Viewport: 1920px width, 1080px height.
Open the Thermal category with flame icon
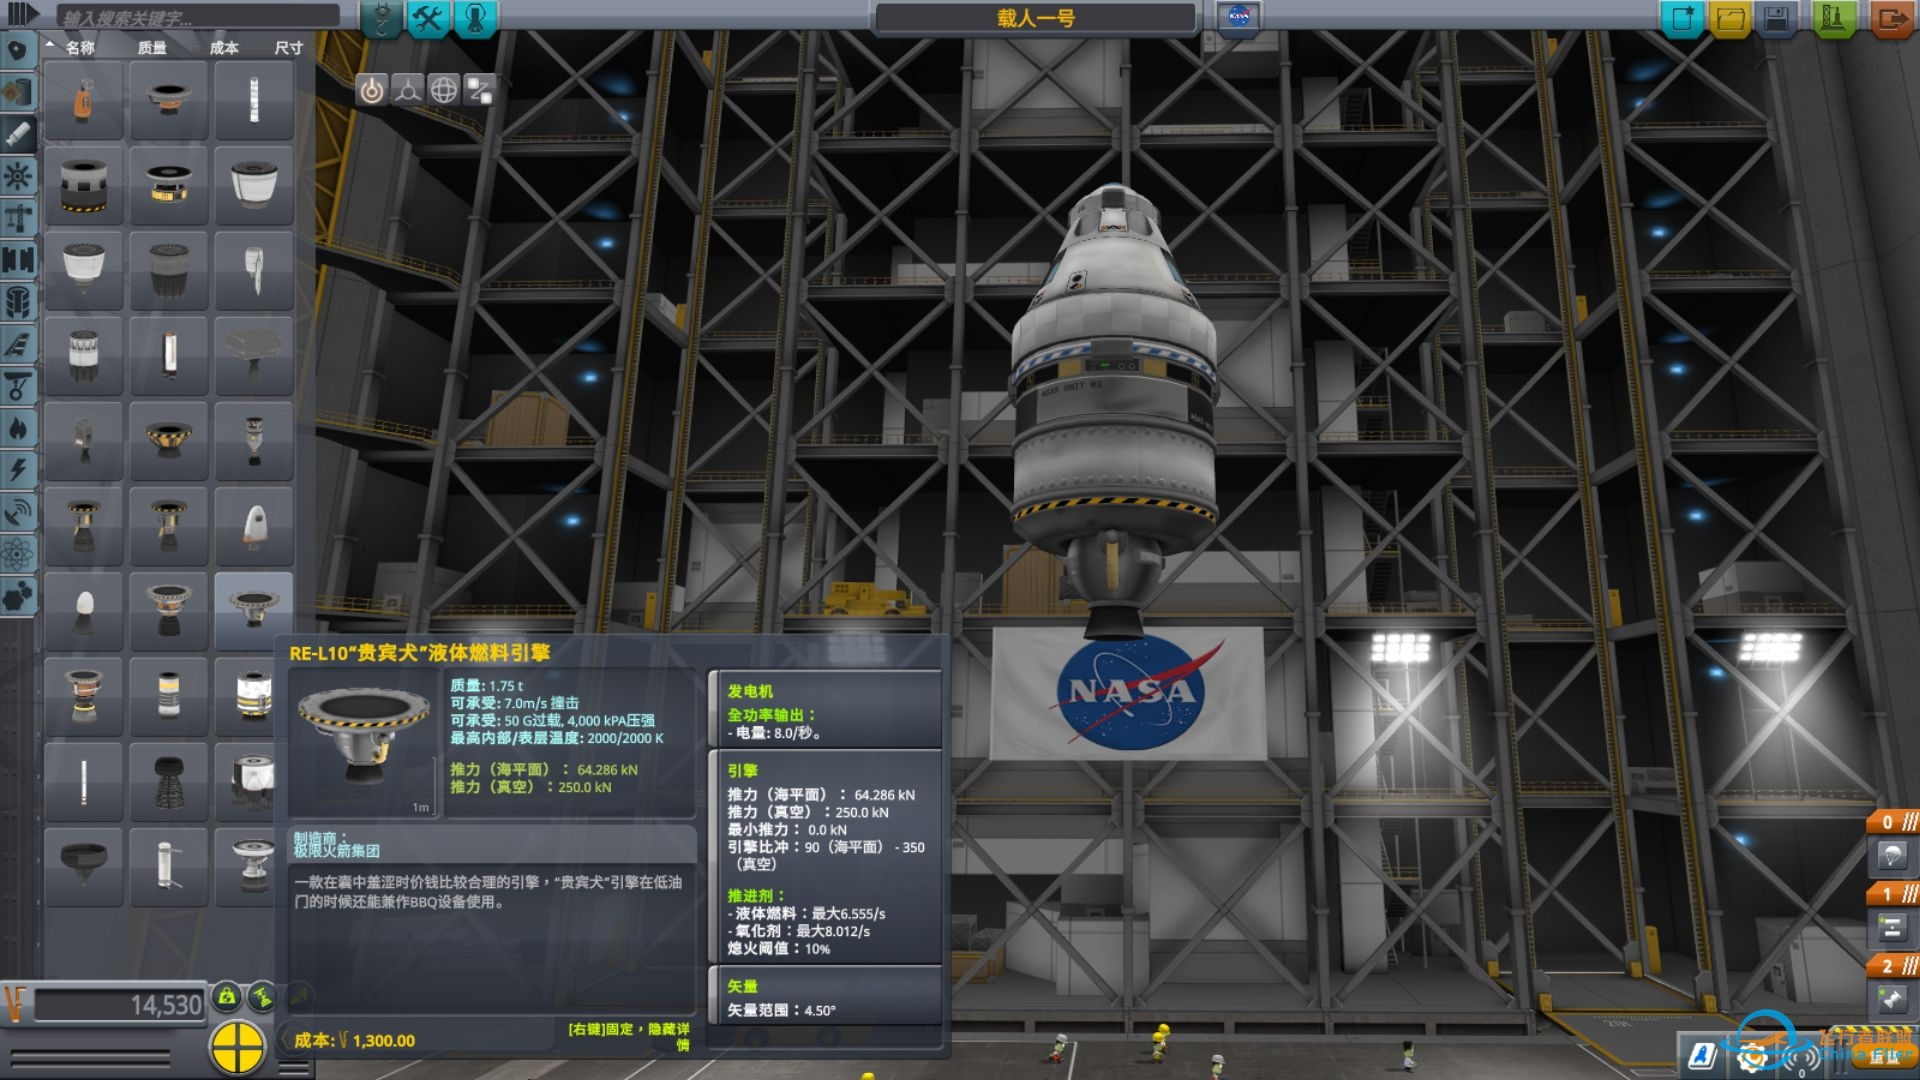pos(18,428)
